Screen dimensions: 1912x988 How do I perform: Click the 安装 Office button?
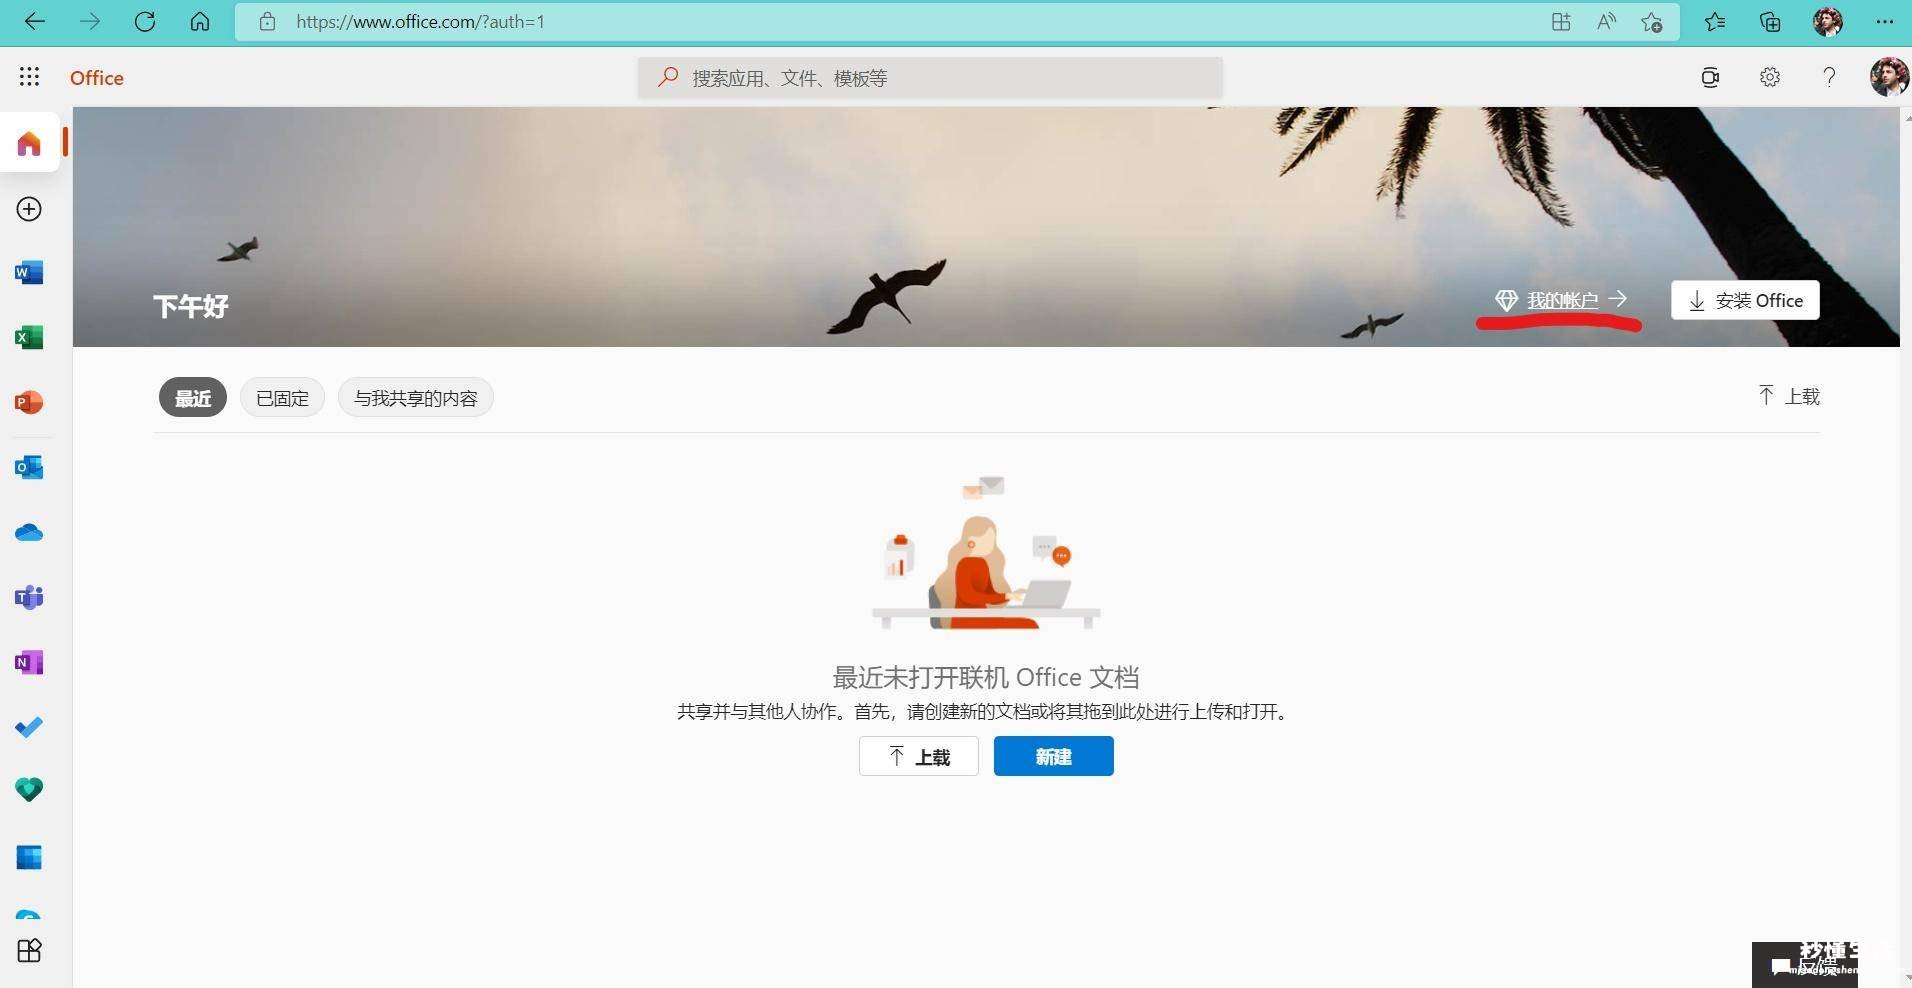[1745, 300]
